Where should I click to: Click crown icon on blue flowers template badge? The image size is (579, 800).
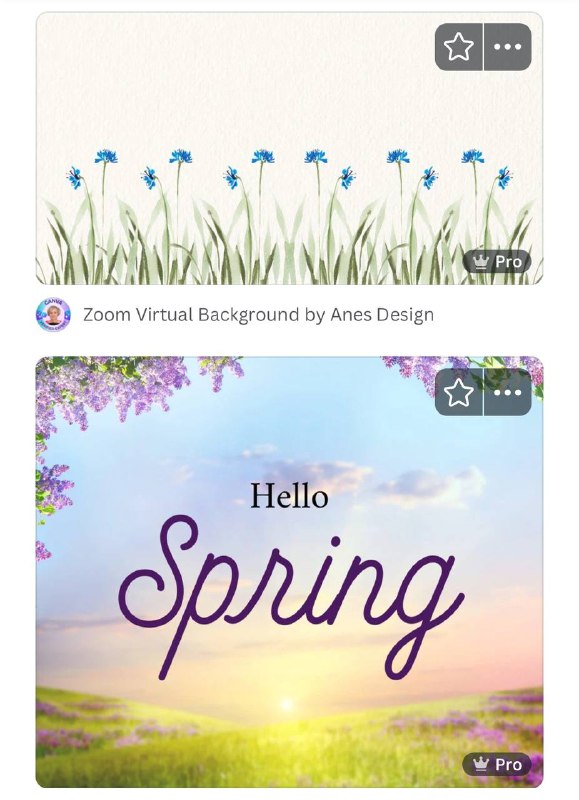tap(481, 262)
